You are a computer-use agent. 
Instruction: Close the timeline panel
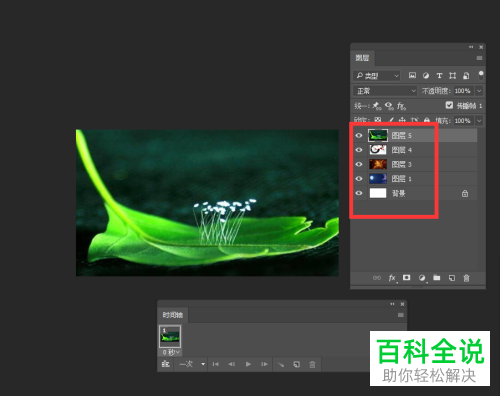coord(402,304)
